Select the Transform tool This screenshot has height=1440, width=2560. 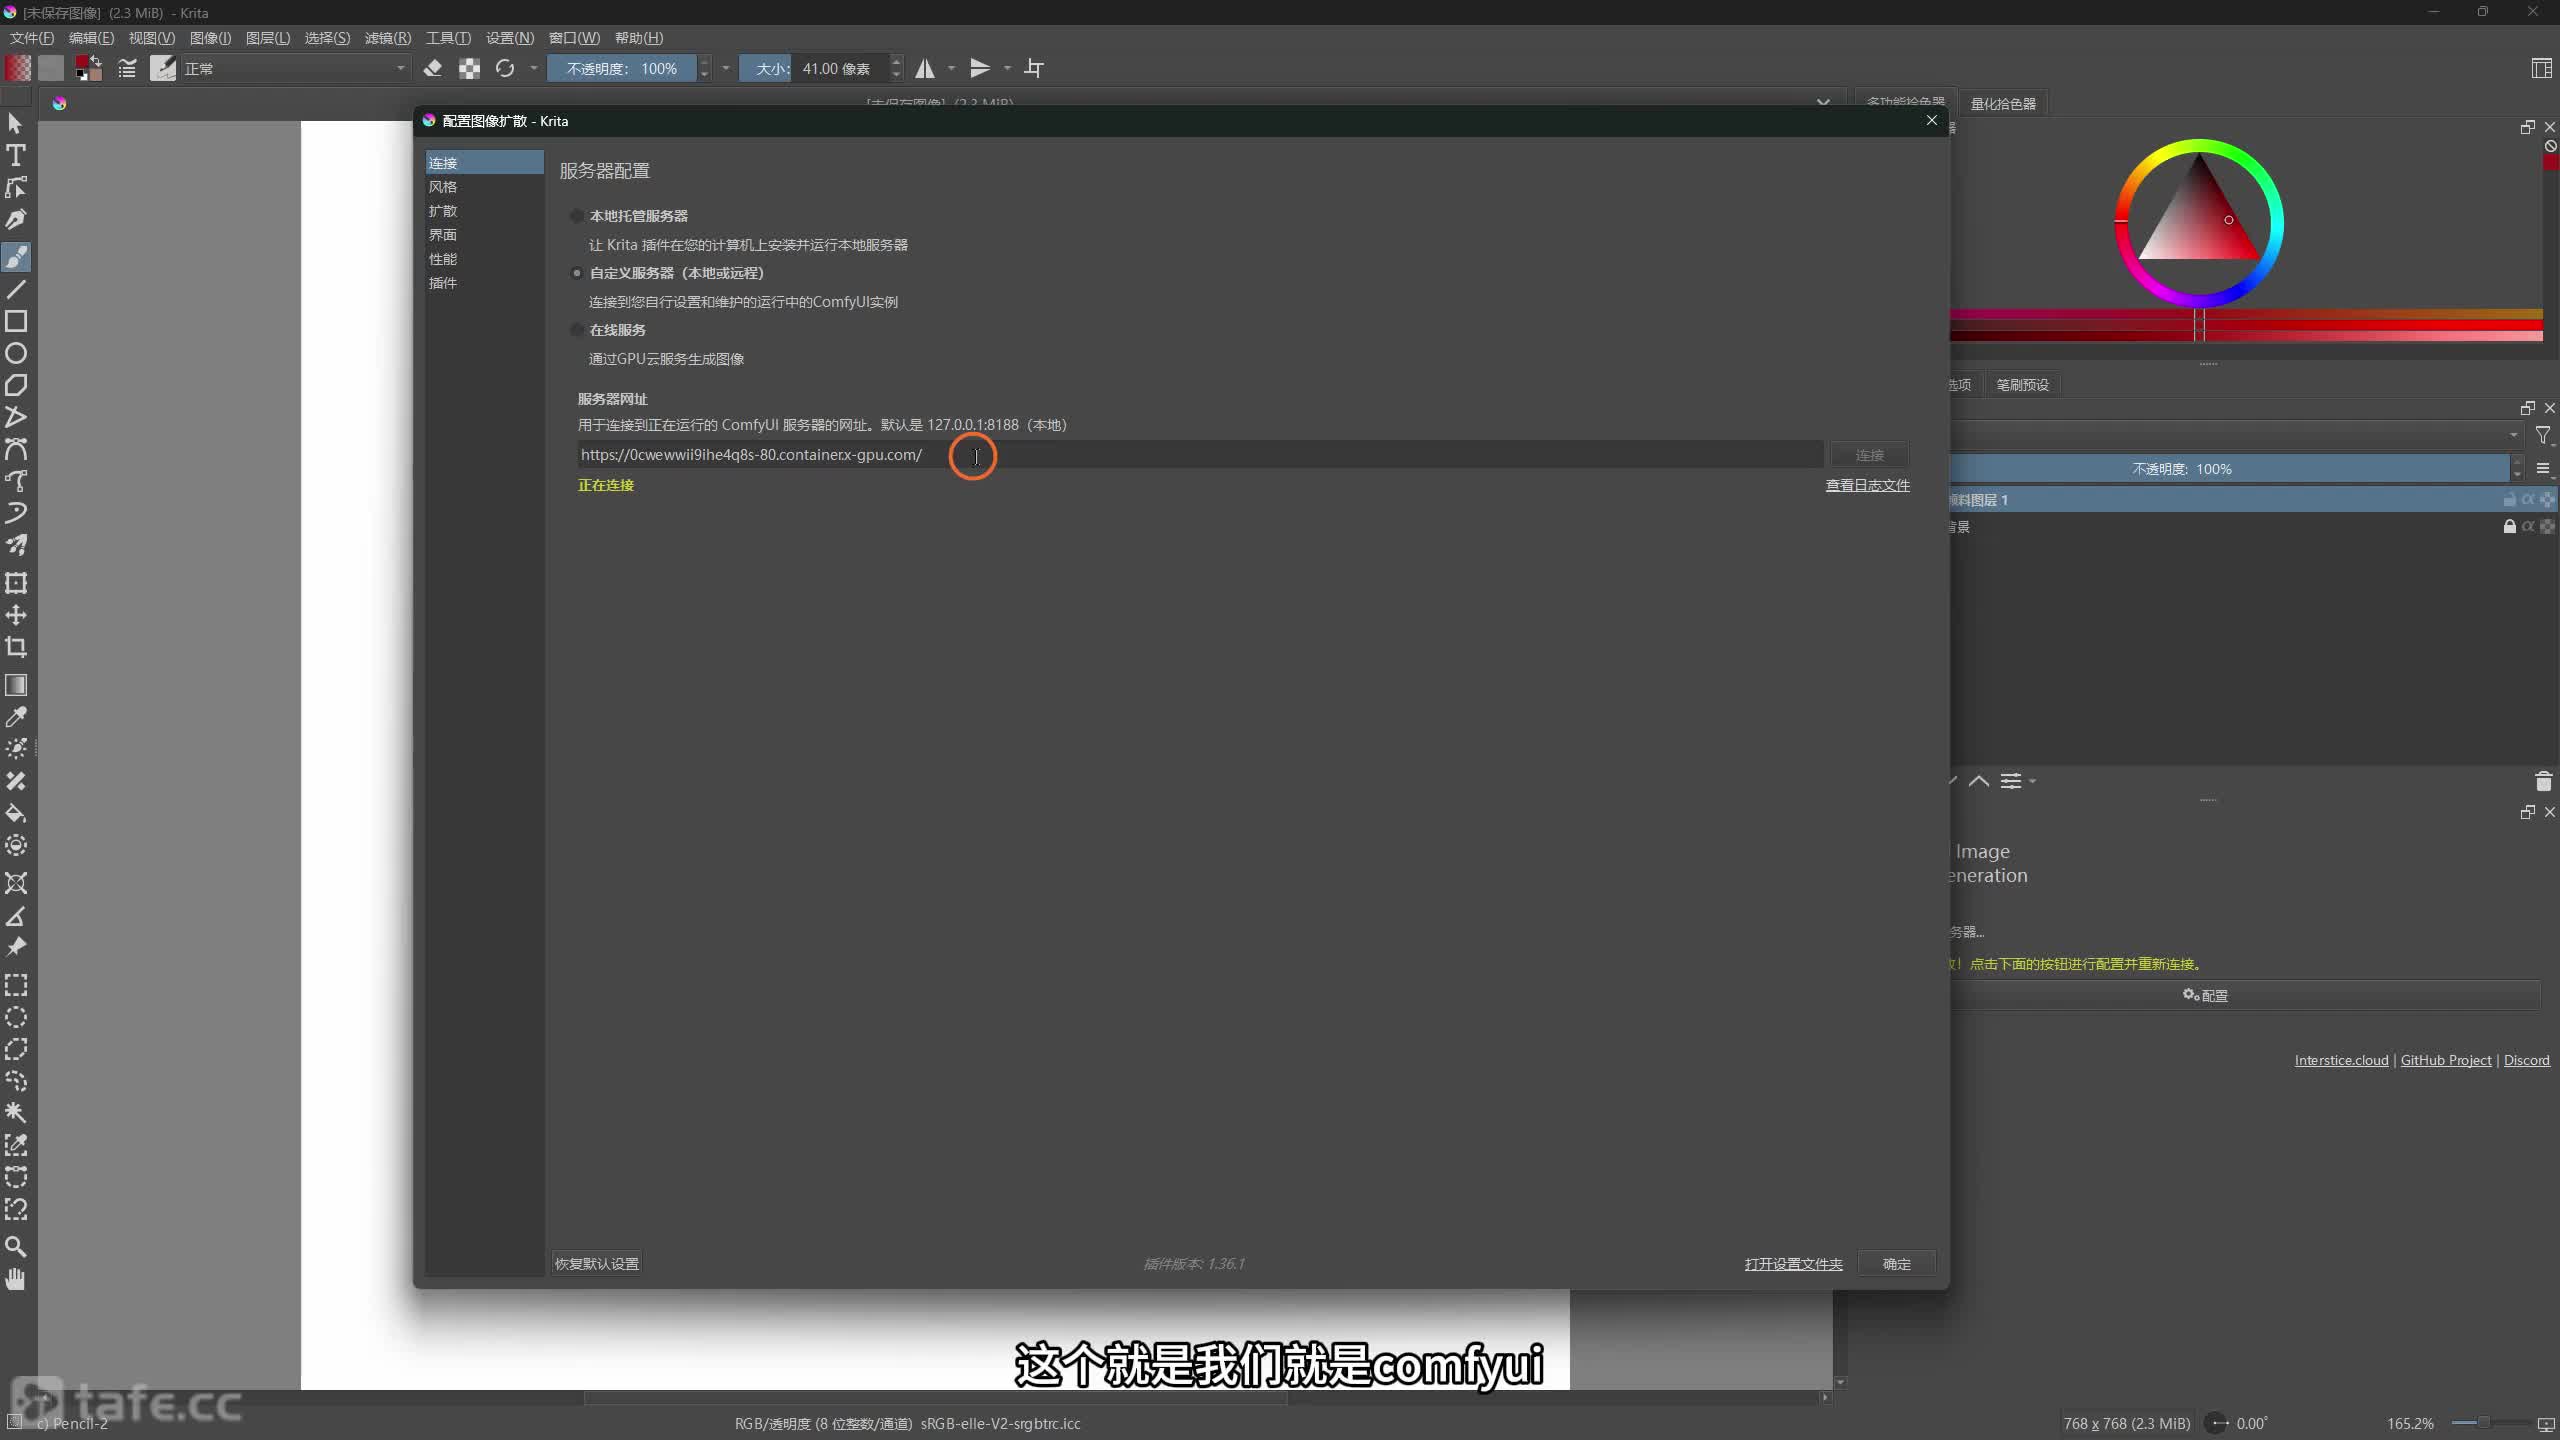click(16, 583)
